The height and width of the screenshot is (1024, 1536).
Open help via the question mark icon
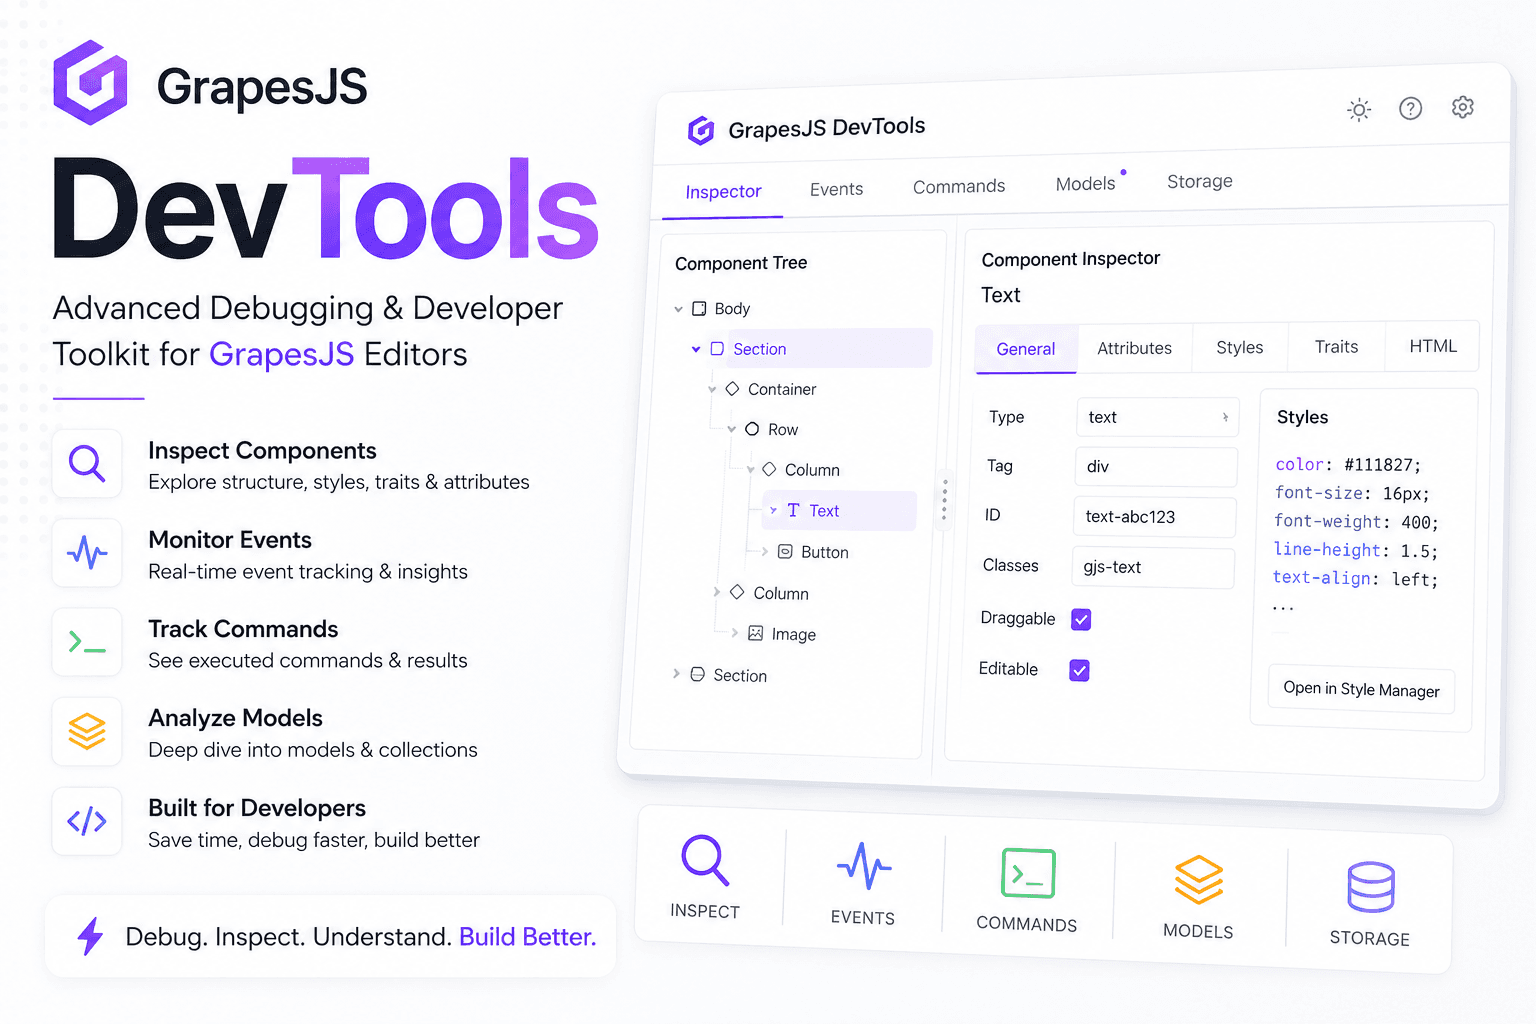point(1410,108)
